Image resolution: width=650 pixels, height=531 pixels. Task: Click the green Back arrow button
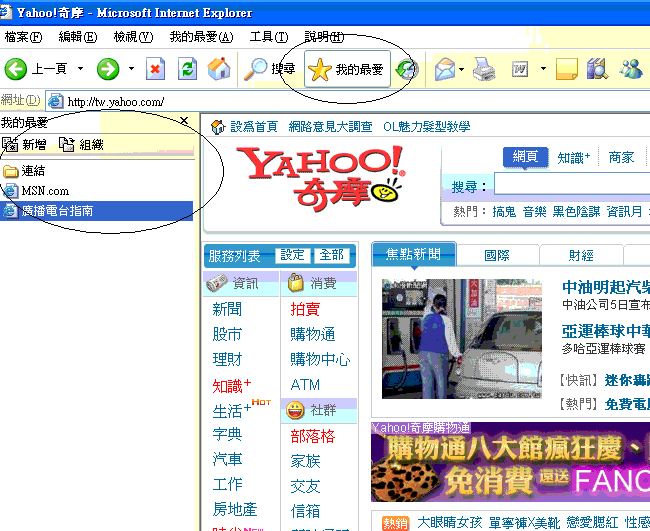(x=16, y=69)
